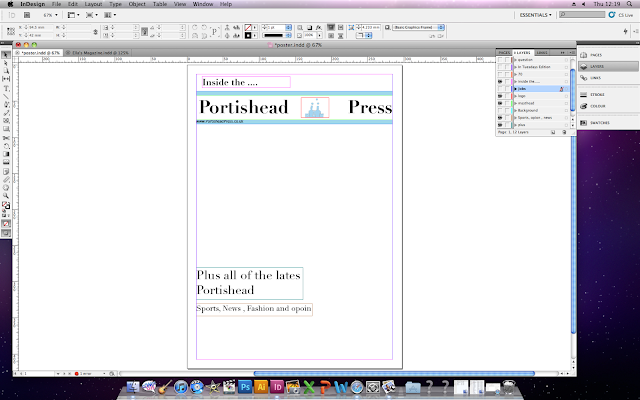Screen dimensions: 640x400
Task: Show the hidden Background layer
Action: [x=500, y=111]
